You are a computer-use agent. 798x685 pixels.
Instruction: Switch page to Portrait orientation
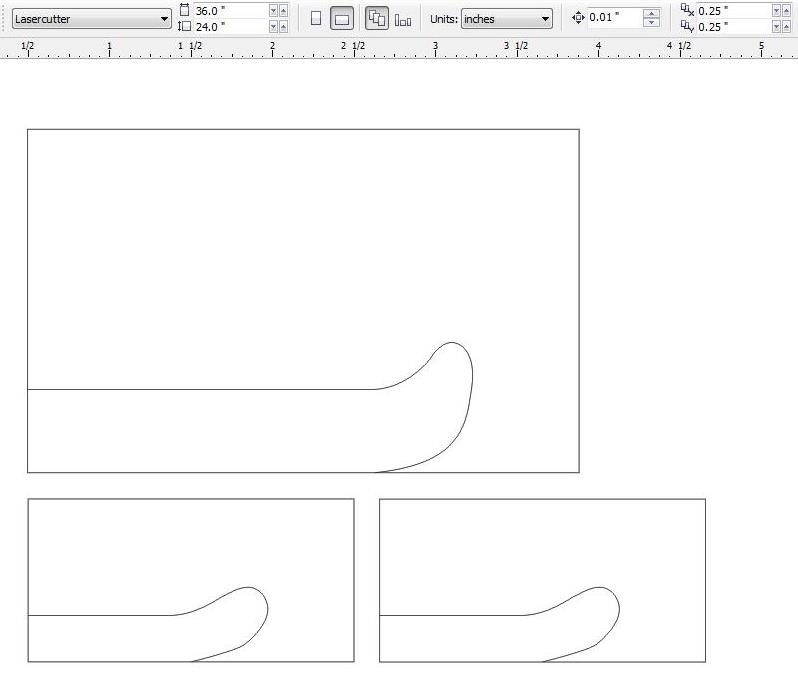(316, 19)
